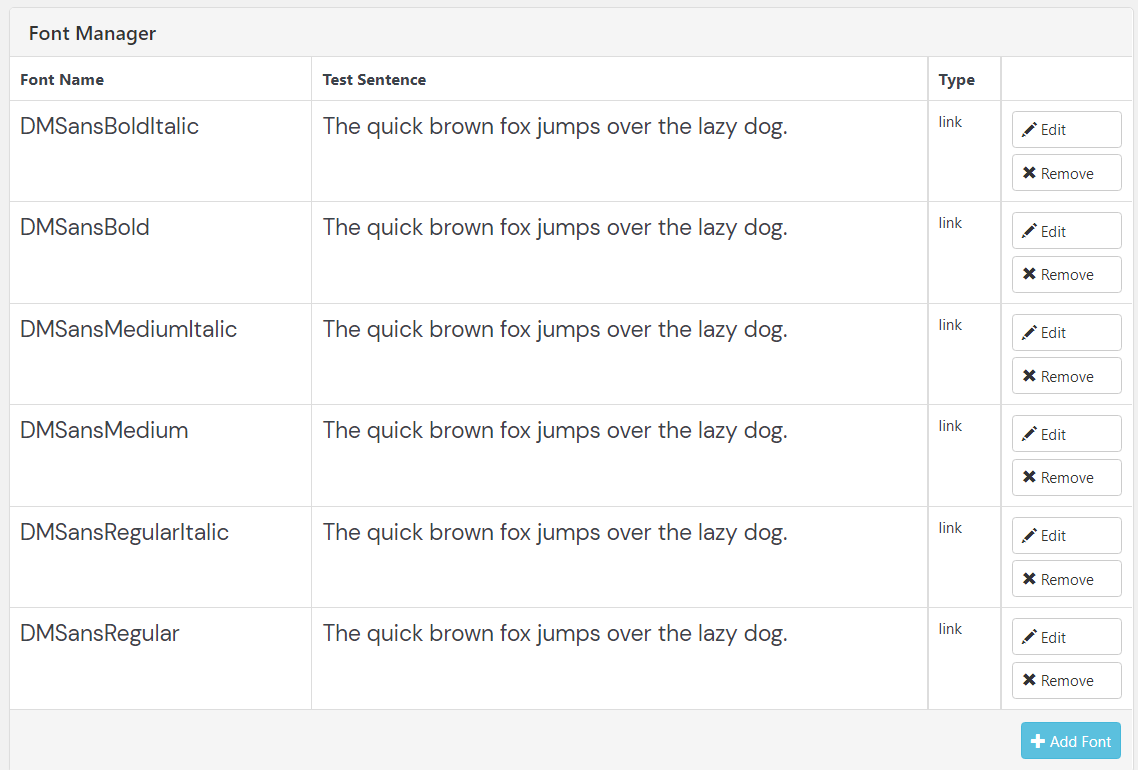
Task: Edit the DMSansMediumItalic font
Action: point(1066,333)
